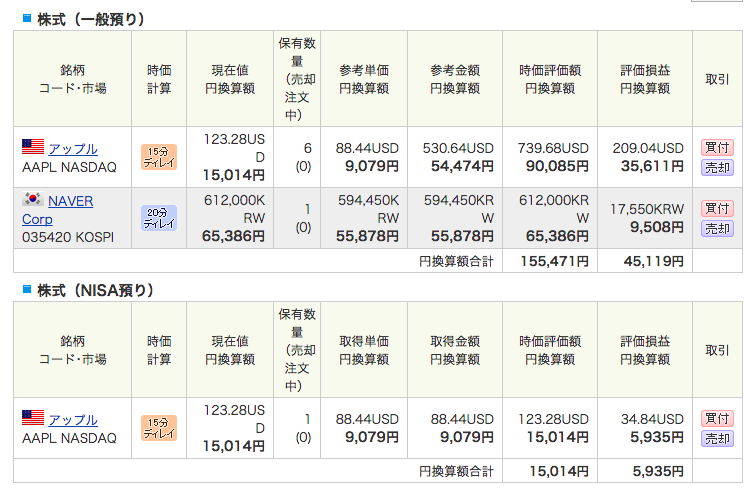Click US flag icon in 一般預り Apple row

click(x=33, y=147)
